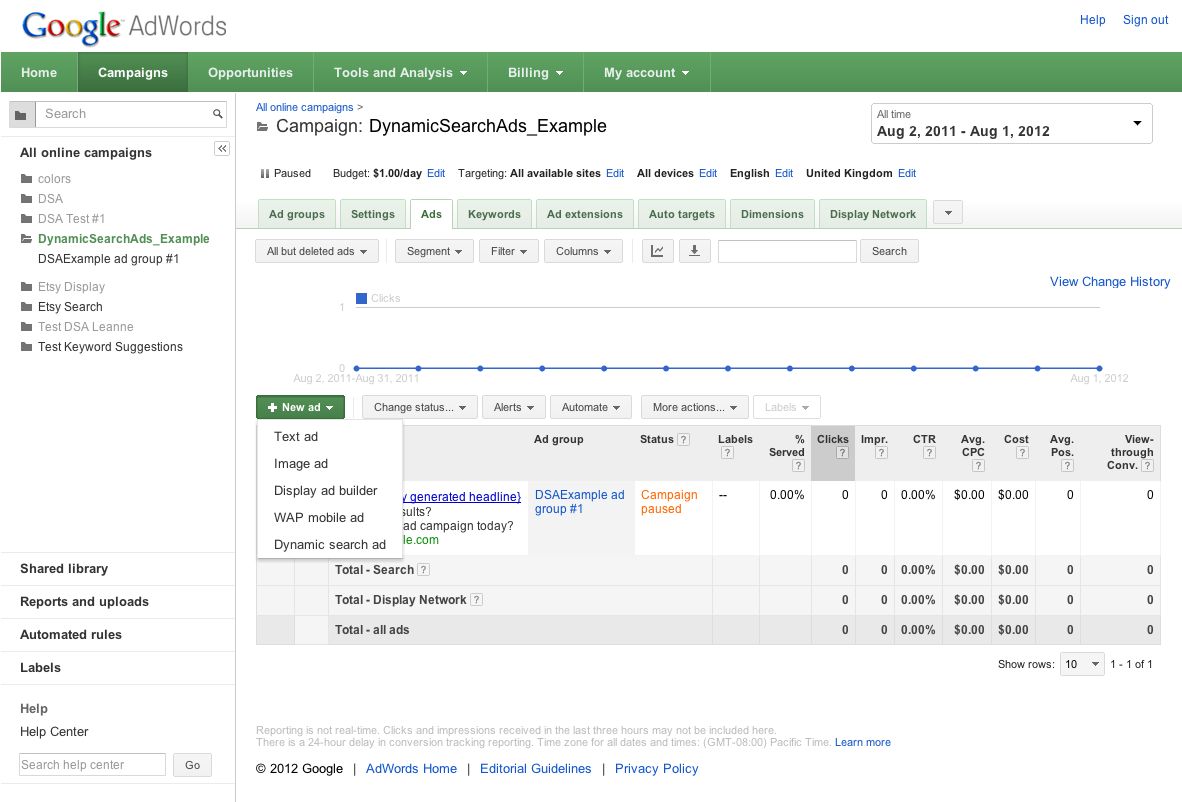Switch to the Auto targets tab
The height and width of the screenshot is (802, 1182).
click(x=681, y=214)
